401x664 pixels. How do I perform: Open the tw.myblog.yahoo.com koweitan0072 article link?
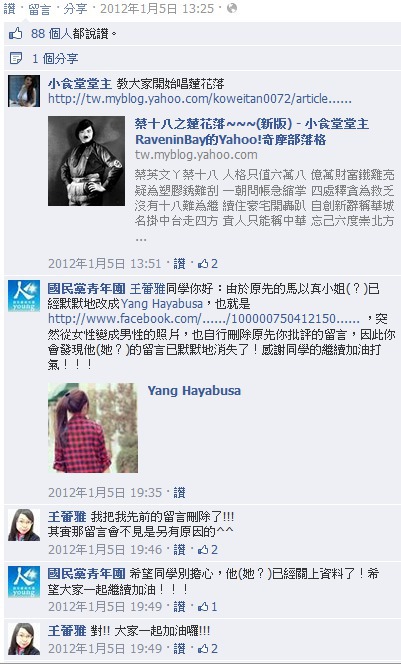pyautogui.click(x=200, y=99)
